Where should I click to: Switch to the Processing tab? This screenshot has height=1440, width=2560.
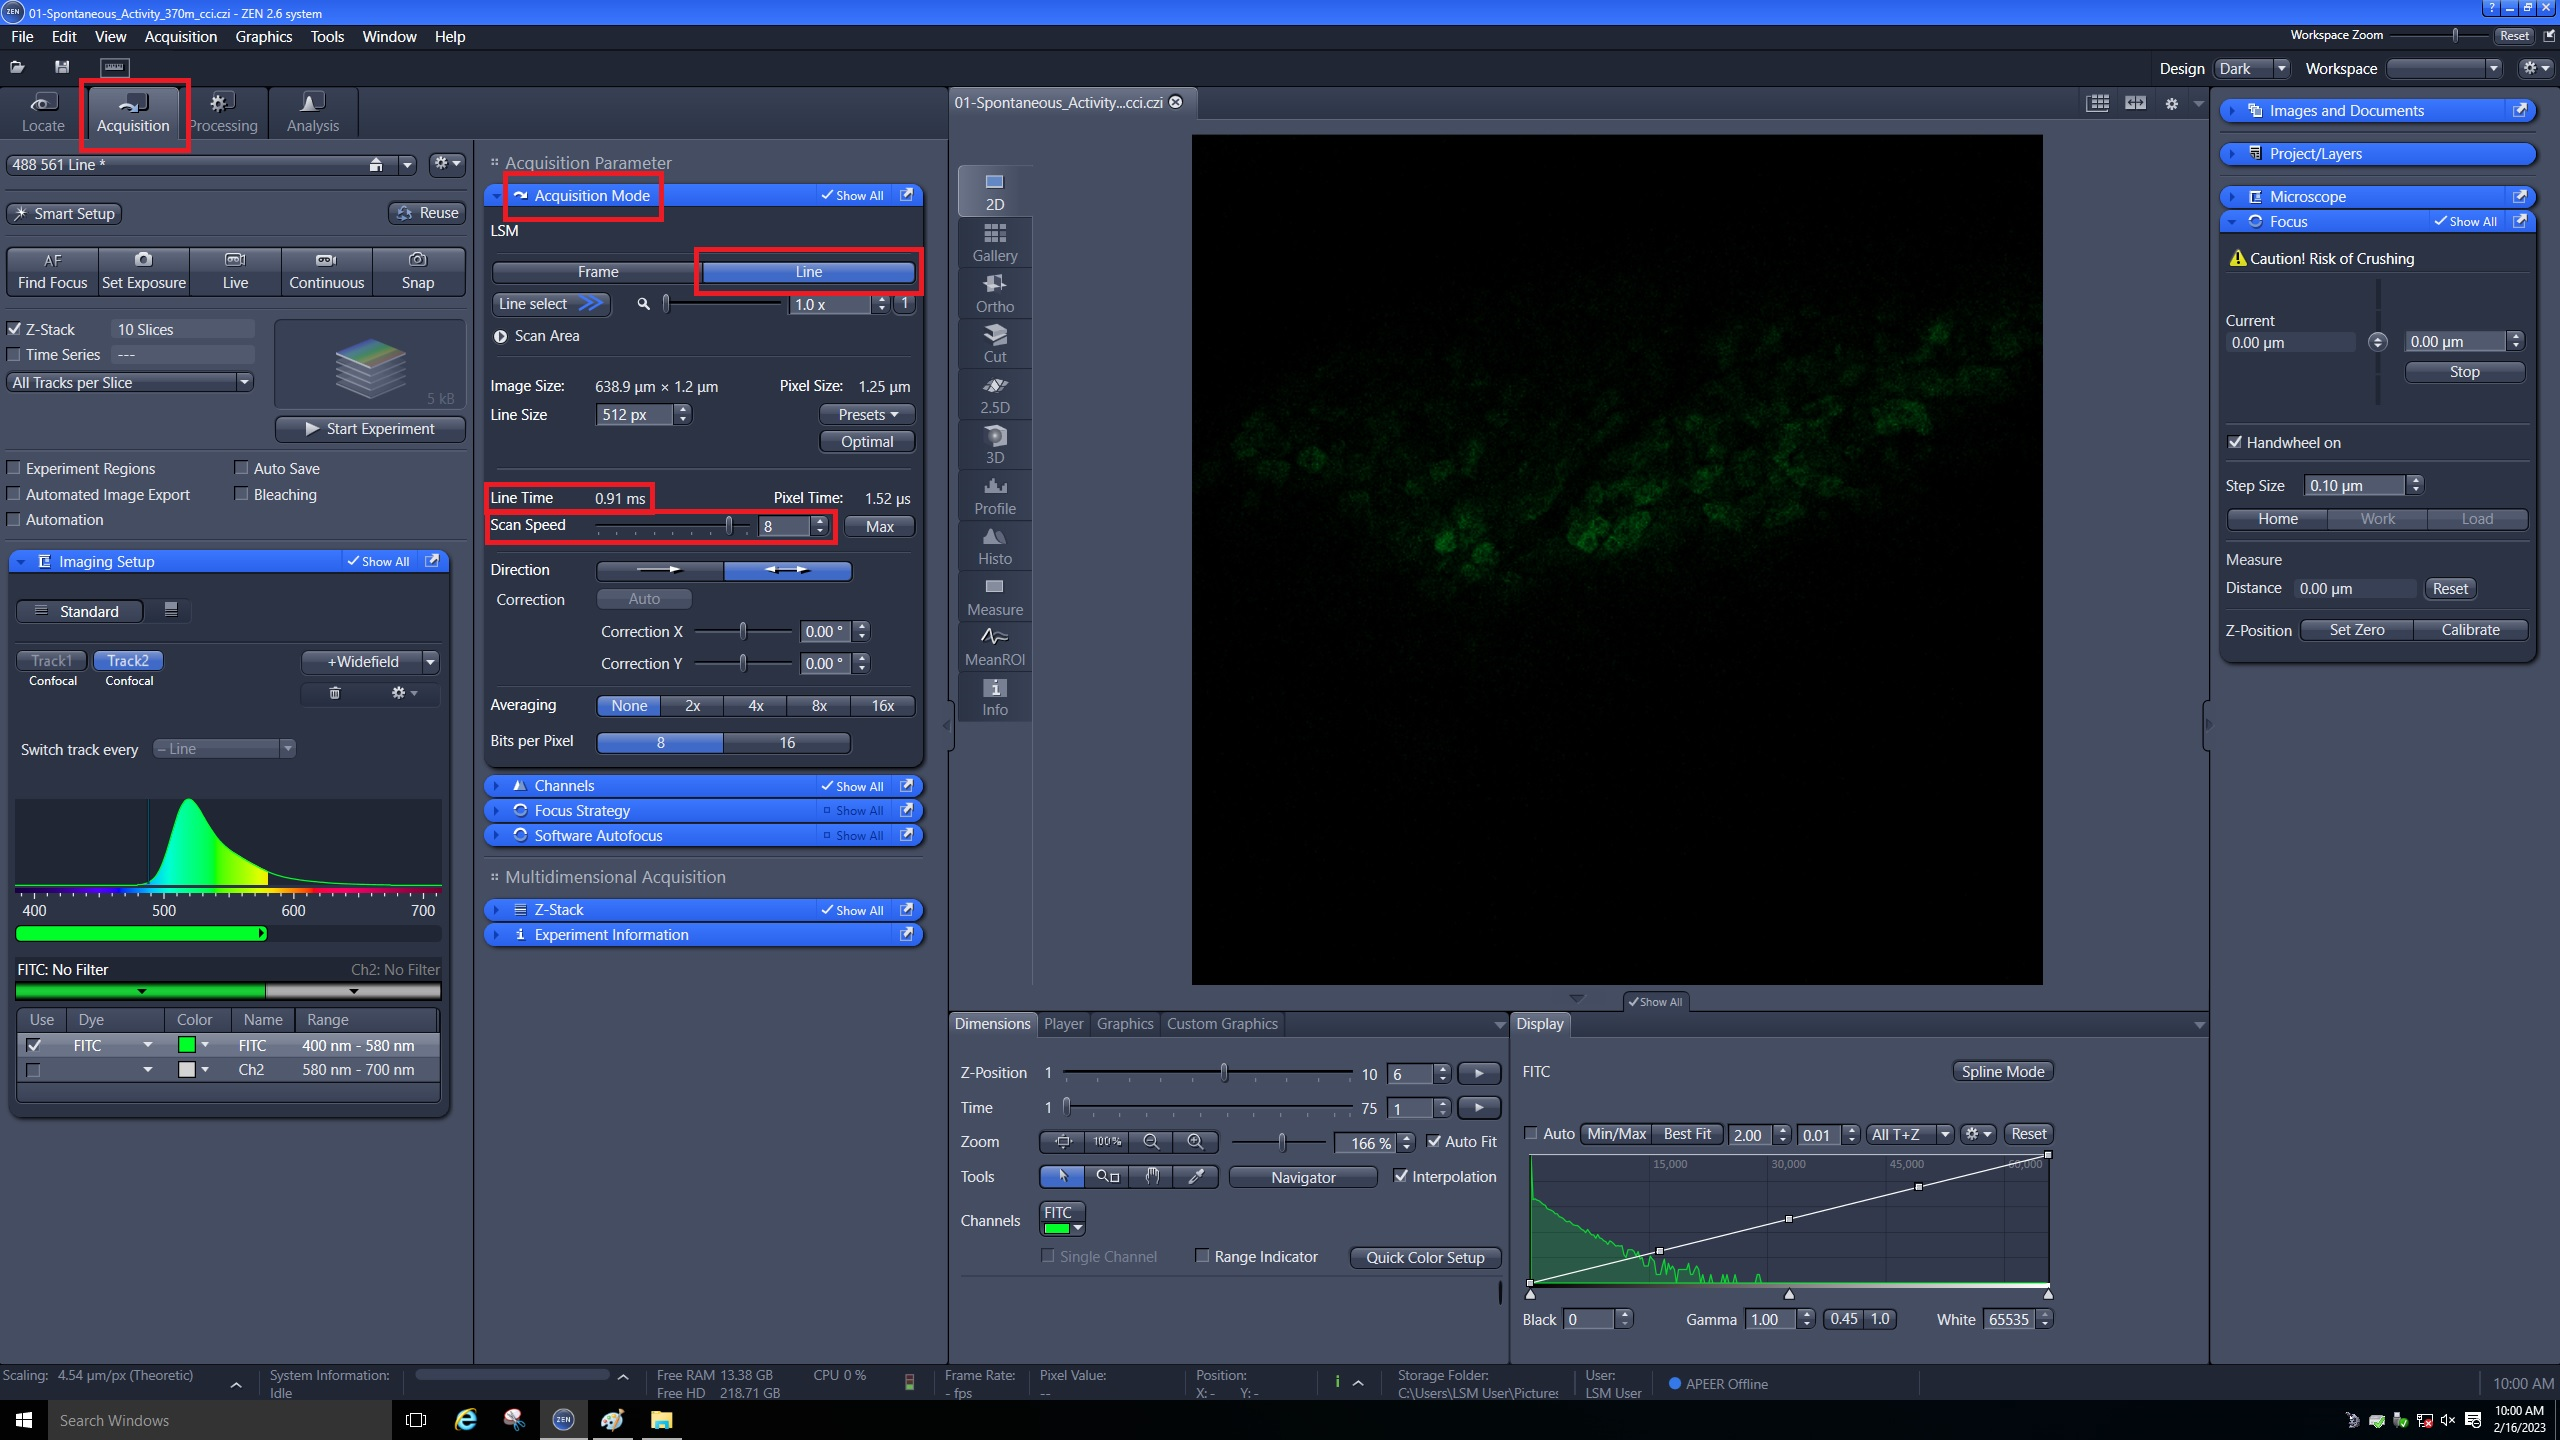pos(222,112)
